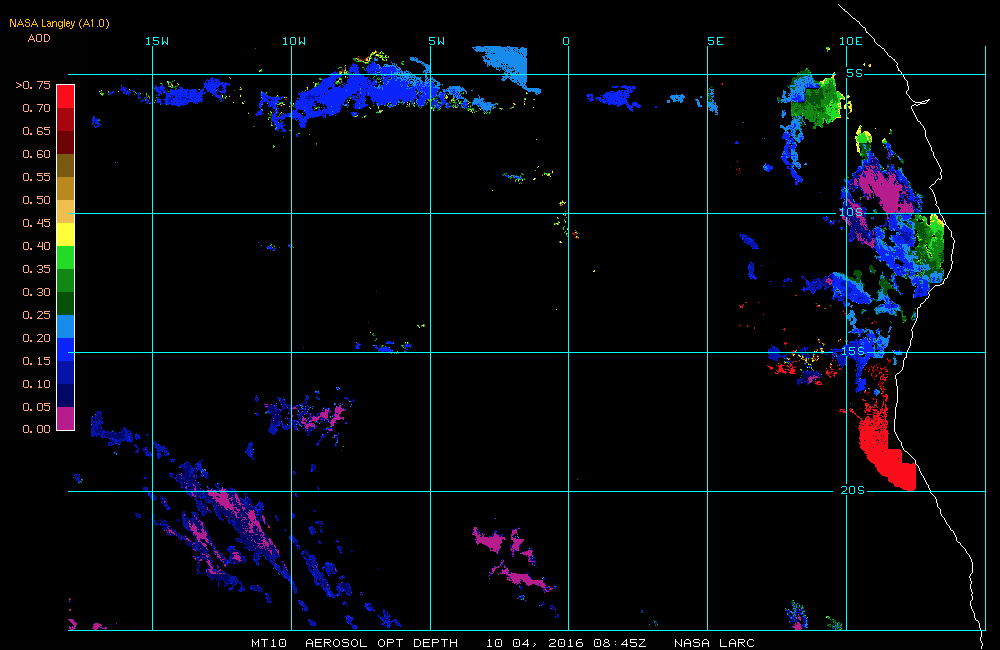Click the legend swatch between 0.65 and 0.60

pos(66,142)
